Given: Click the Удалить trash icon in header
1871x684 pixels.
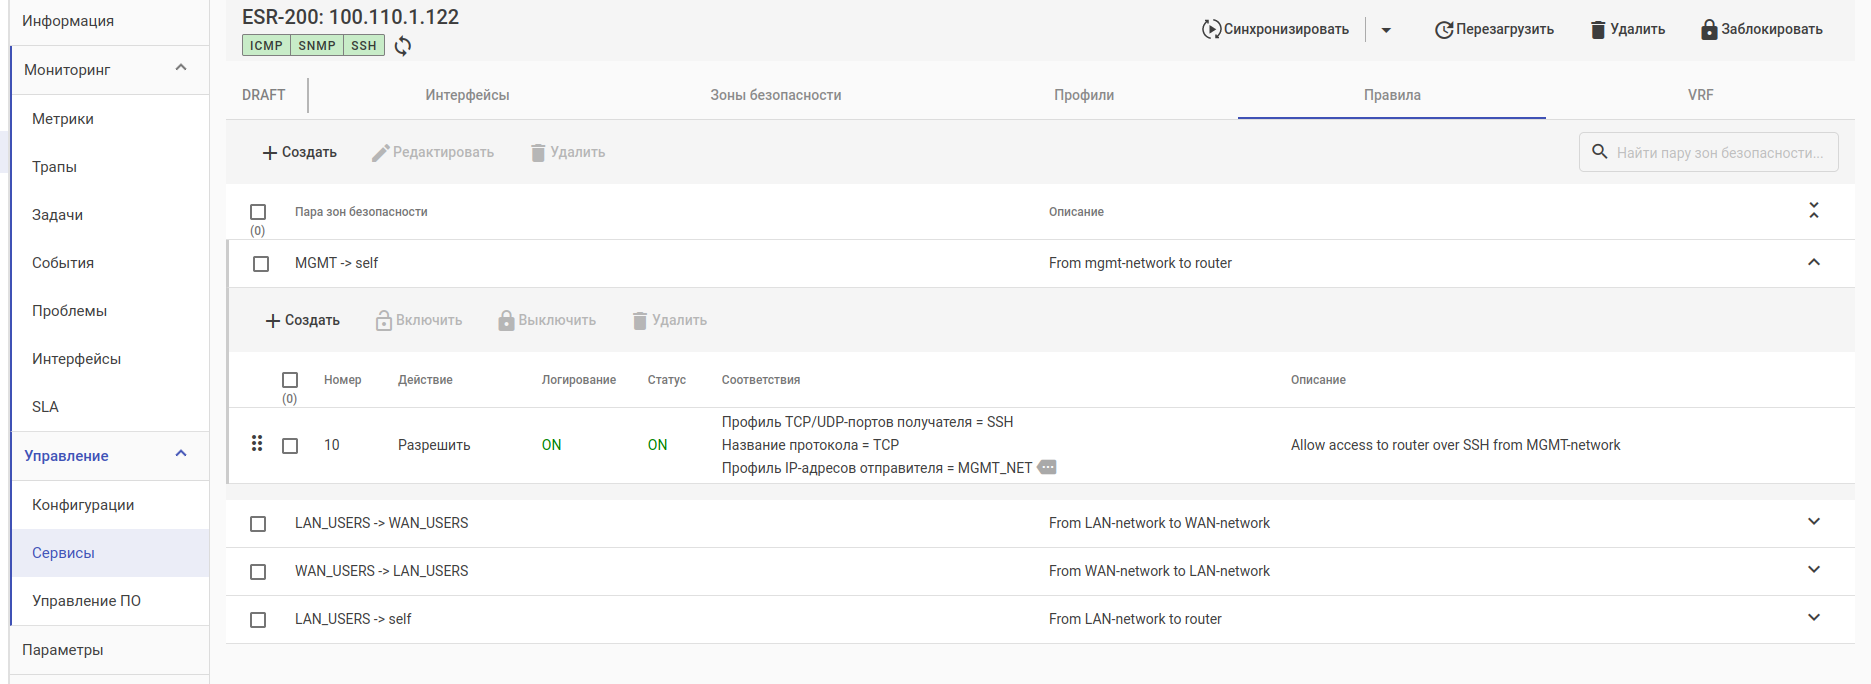Looking at the screenshot, I should tap(1598, 30).
